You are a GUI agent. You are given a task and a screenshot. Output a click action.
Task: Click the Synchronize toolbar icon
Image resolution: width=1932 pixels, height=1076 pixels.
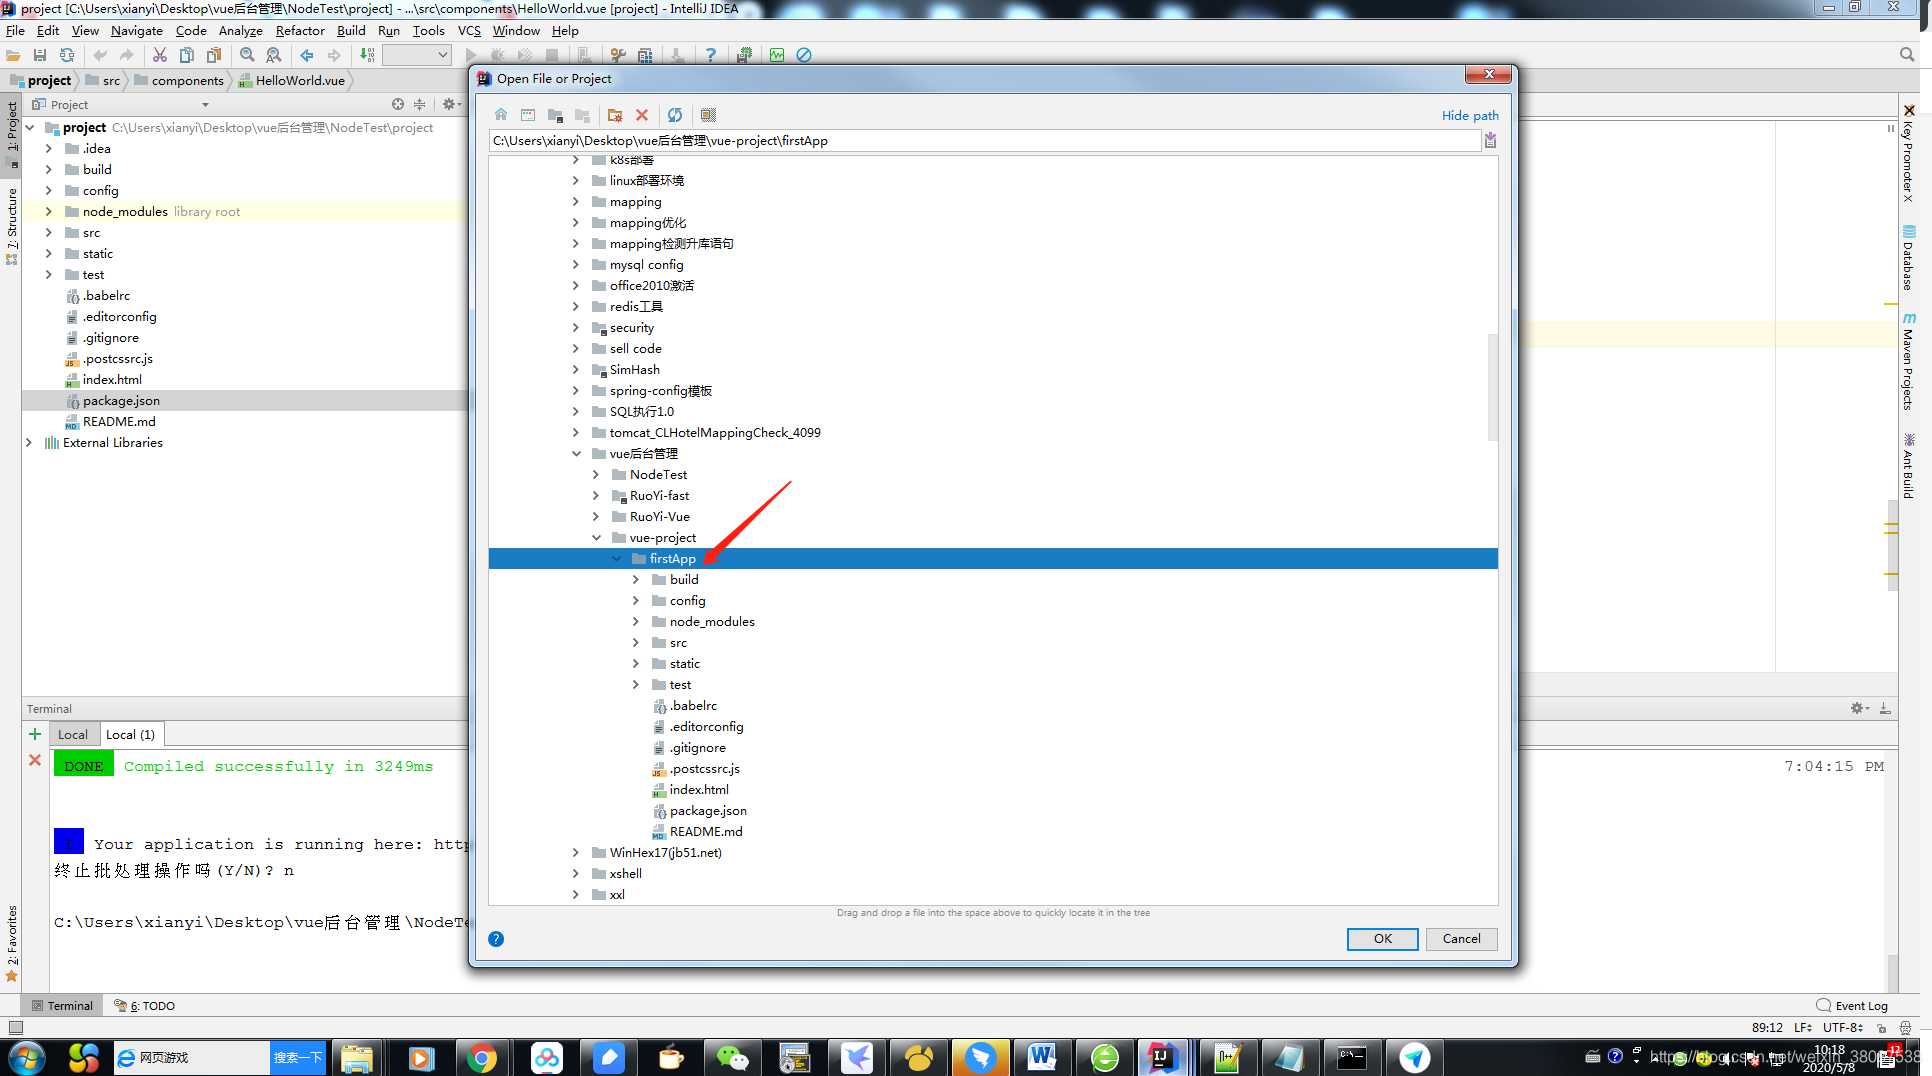(x=67, y=56)
